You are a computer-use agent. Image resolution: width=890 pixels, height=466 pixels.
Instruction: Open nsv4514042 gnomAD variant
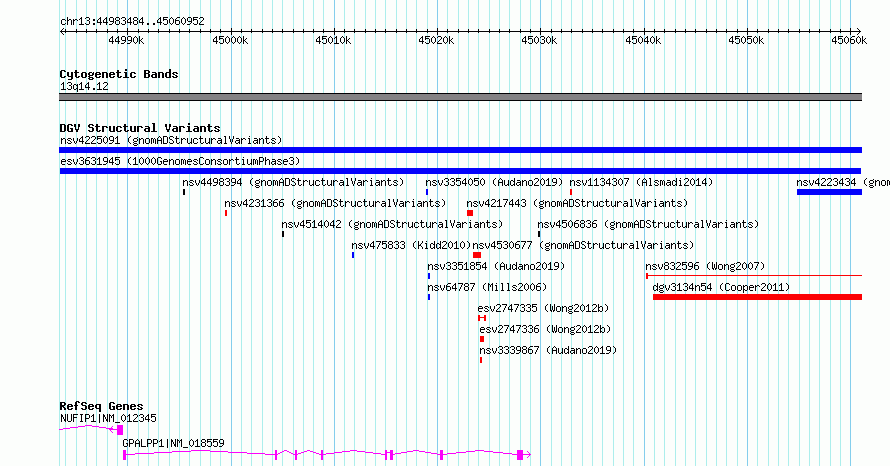[x=392, y=224]
